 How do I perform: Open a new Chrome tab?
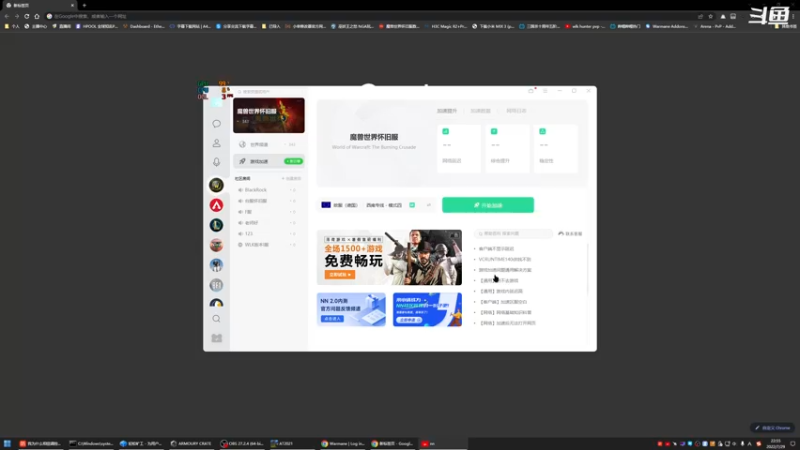(84, 5)
